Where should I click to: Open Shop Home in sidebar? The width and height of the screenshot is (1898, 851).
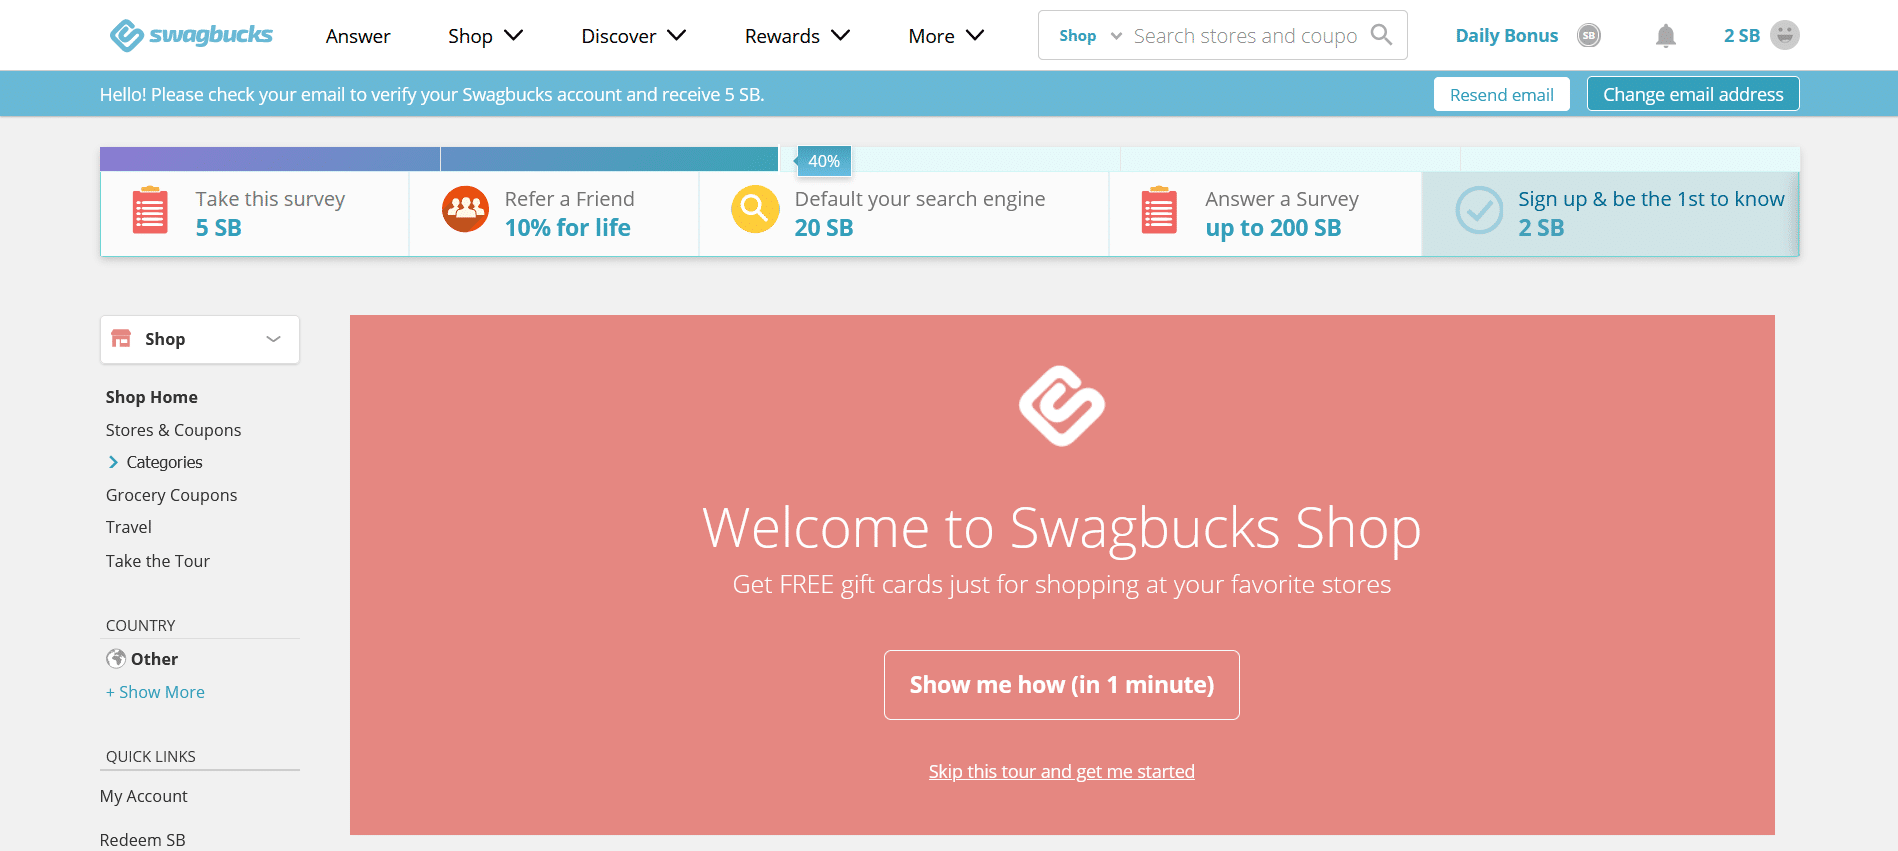[x=152, y=397]
